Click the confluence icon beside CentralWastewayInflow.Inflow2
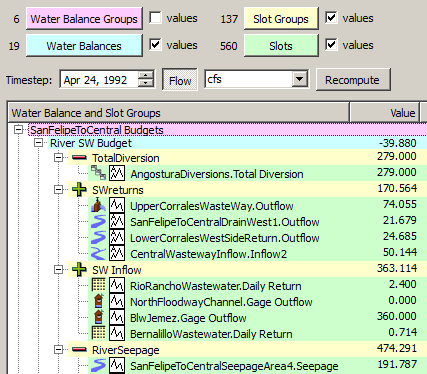427x374 pixels. (x=98, y=253)
